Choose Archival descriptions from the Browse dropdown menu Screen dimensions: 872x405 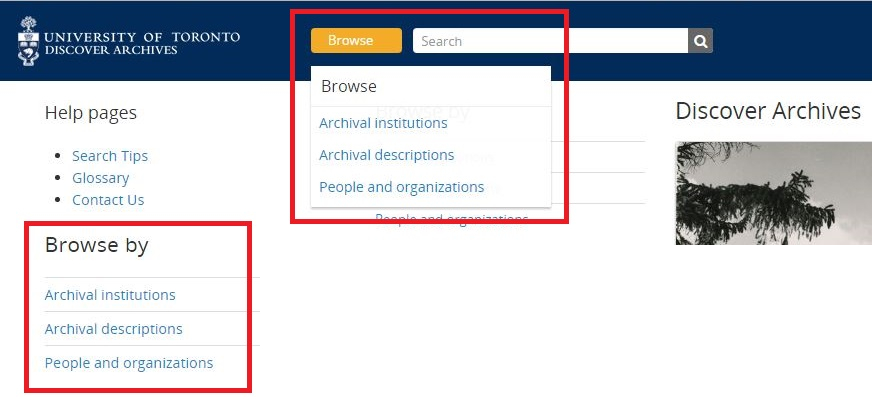point(386,155)
